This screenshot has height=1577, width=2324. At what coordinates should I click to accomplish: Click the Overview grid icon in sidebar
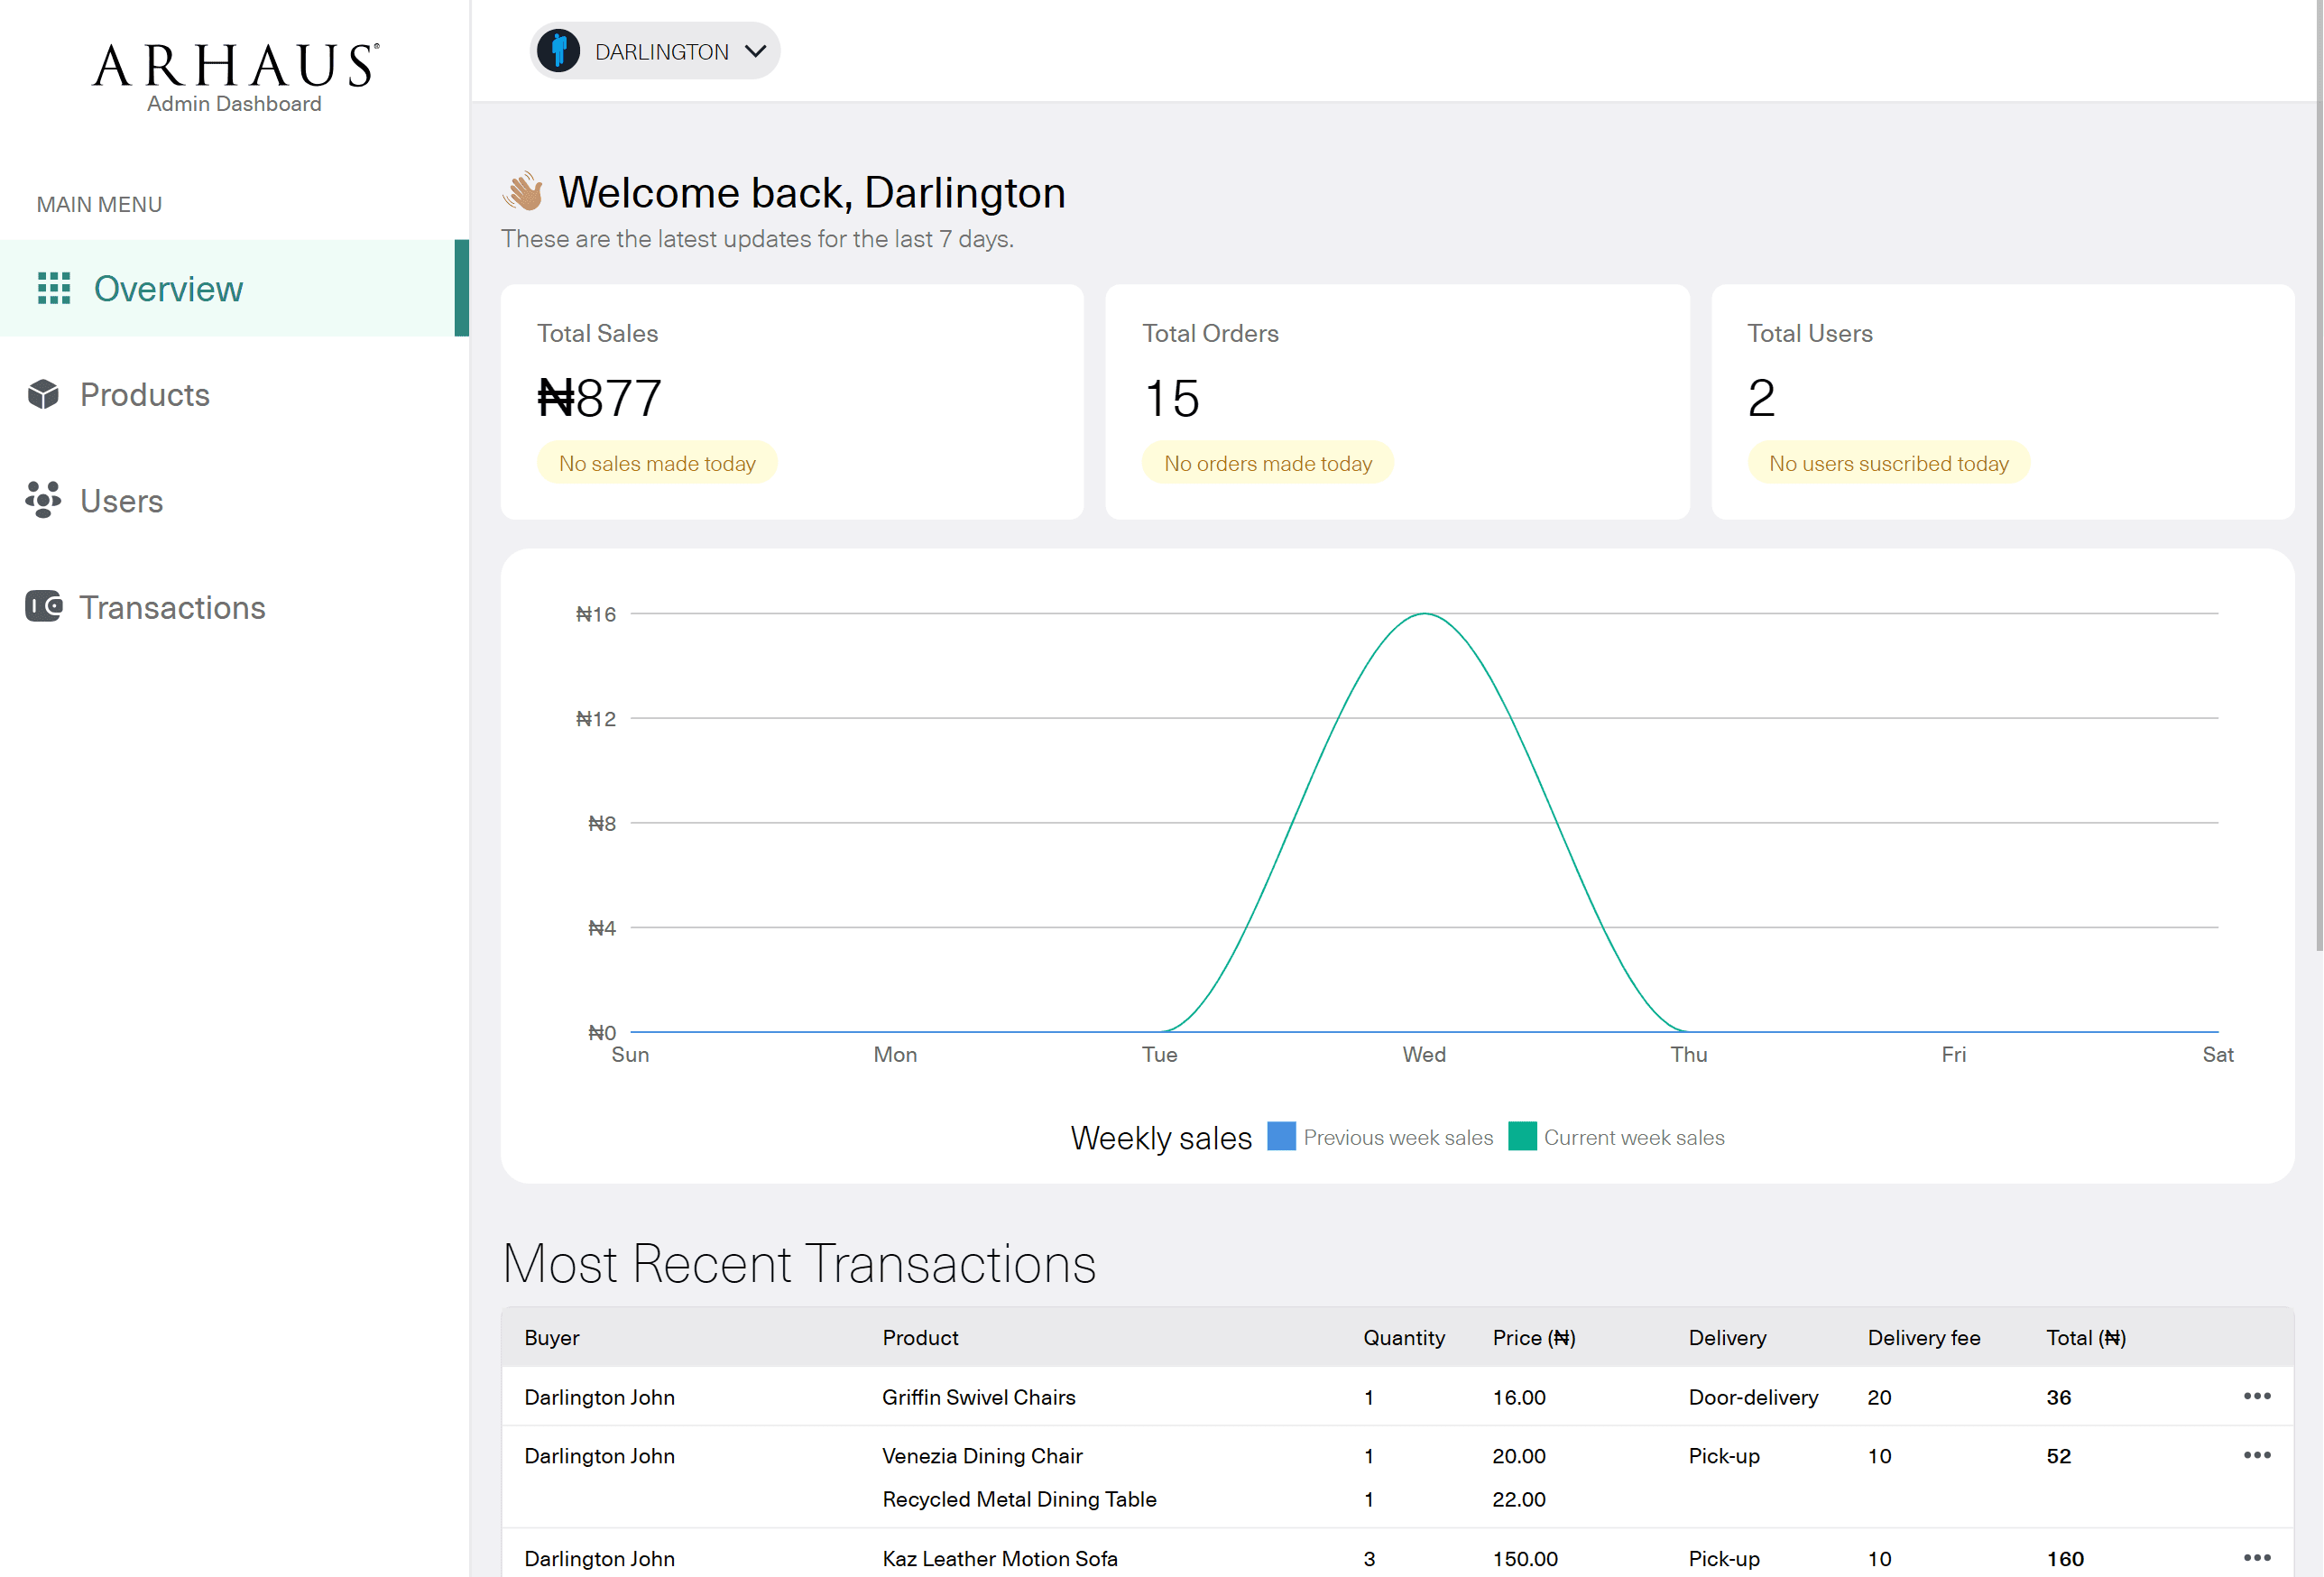(x=54, y=288)
